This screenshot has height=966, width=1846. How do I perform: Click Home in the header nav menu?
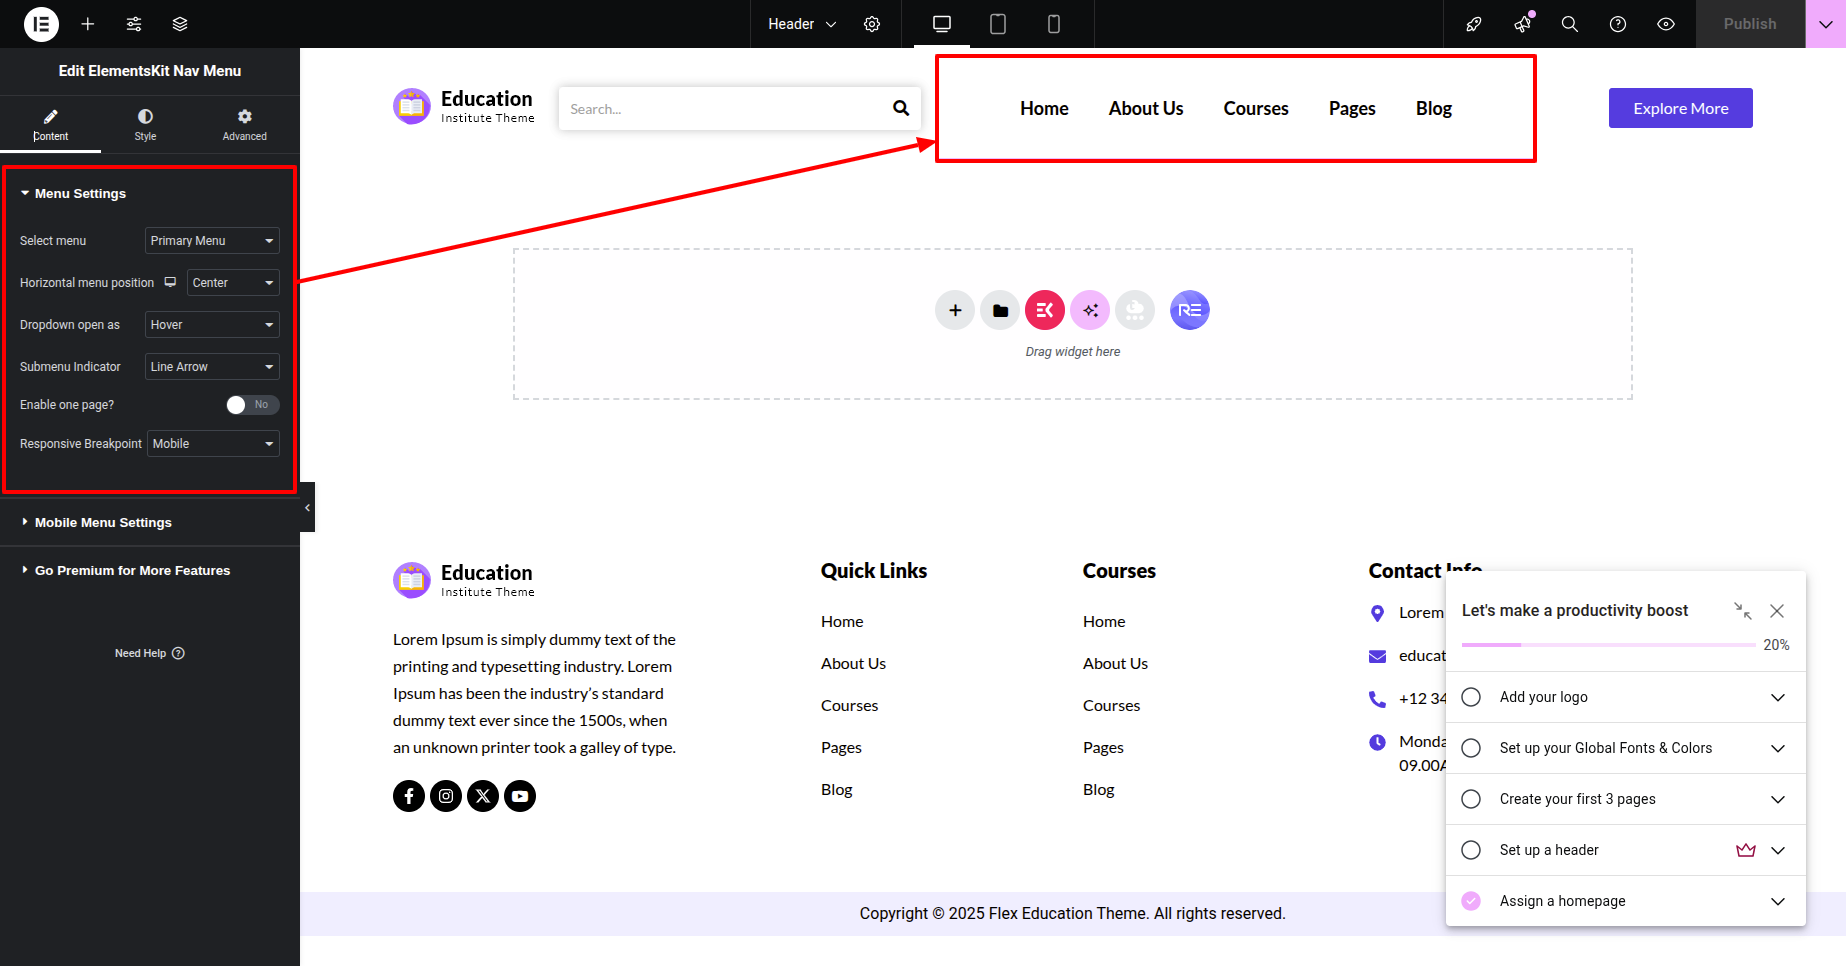(x=1044, y=108)
